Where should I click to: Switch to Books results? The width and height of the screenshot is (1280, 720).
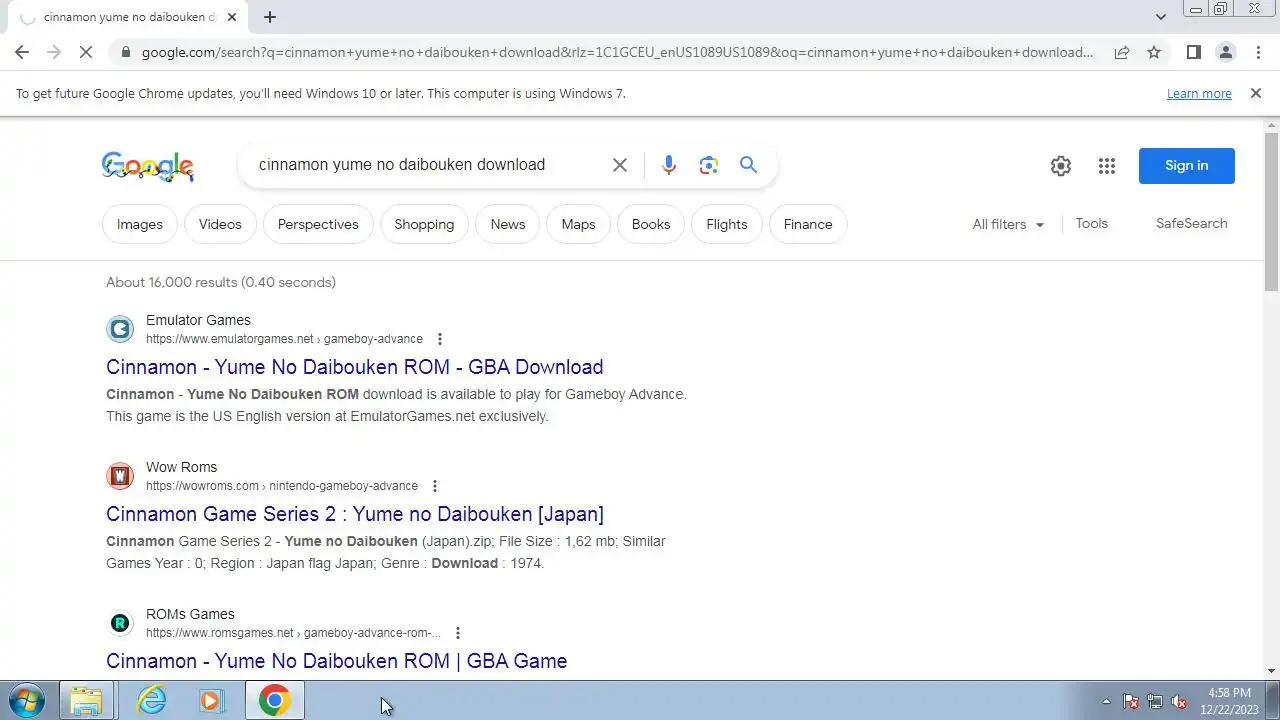coord(651,224)
